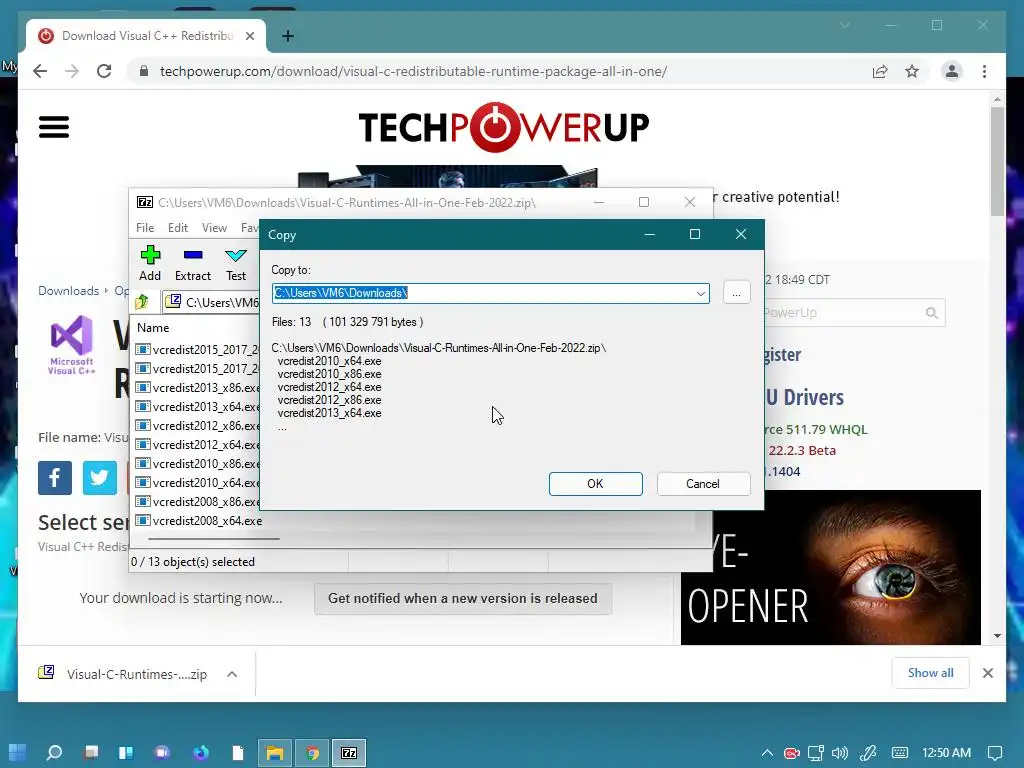Open 7-Zip Edit menu
This screenshot has height=768, width=1024.
pyautogui.click(x=178, y=228)
